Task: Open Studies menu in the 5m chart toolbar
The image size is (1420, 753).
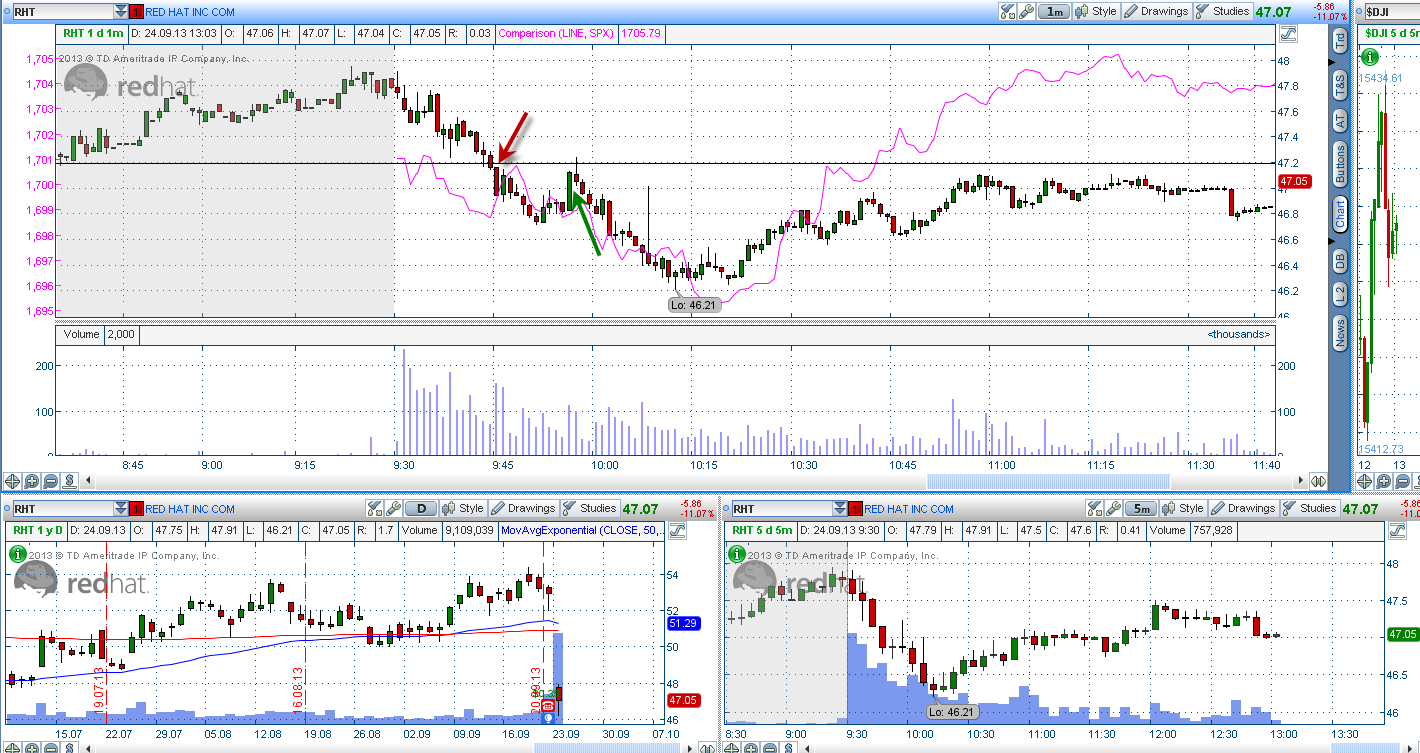Action: tap(1310, 508)
